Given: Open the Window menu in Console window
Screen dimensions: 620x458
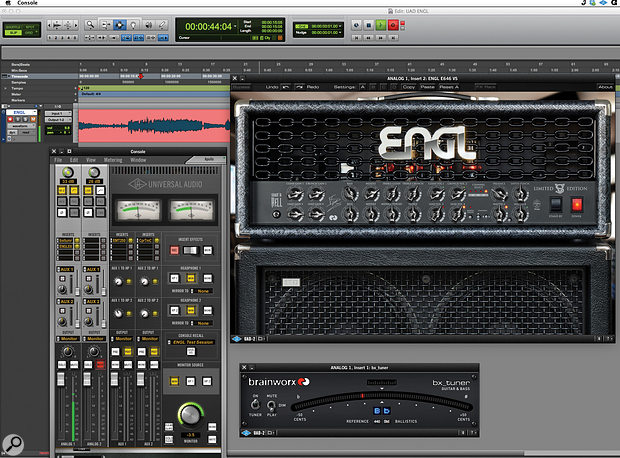Looking at the screenshot, I should [138, 160].
